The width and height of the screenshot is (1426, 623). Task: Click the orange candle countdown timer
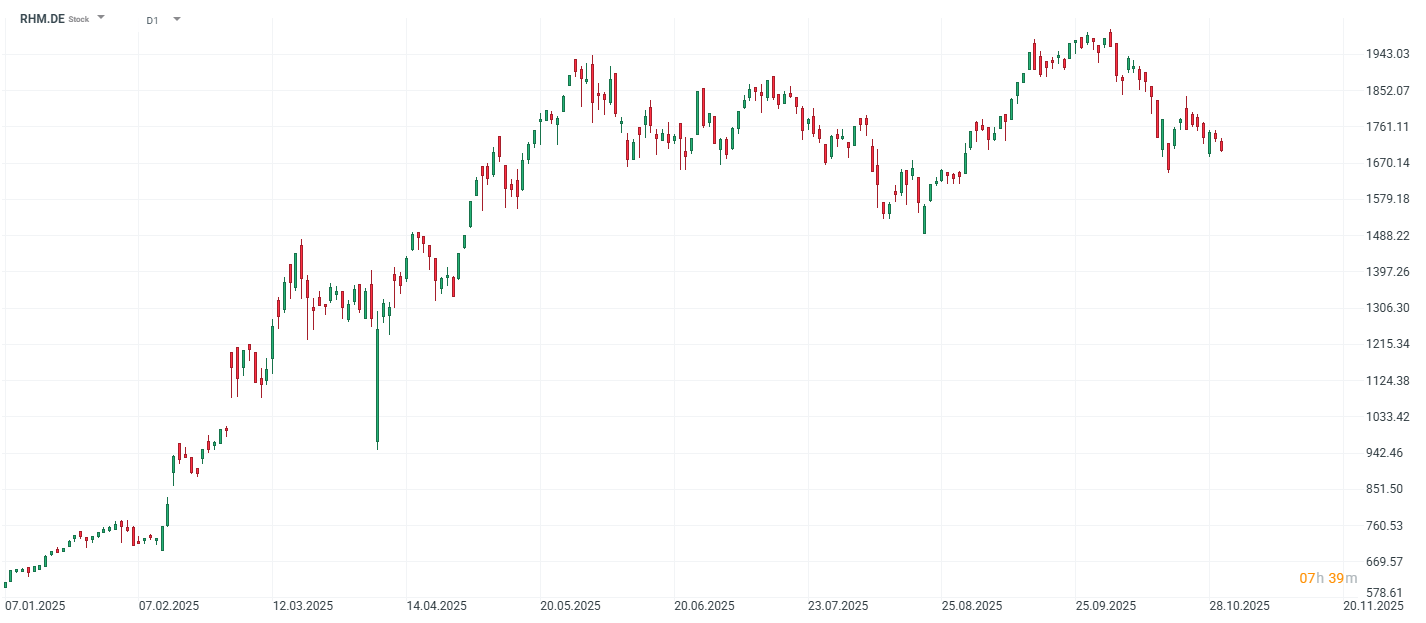(1328, 578)
